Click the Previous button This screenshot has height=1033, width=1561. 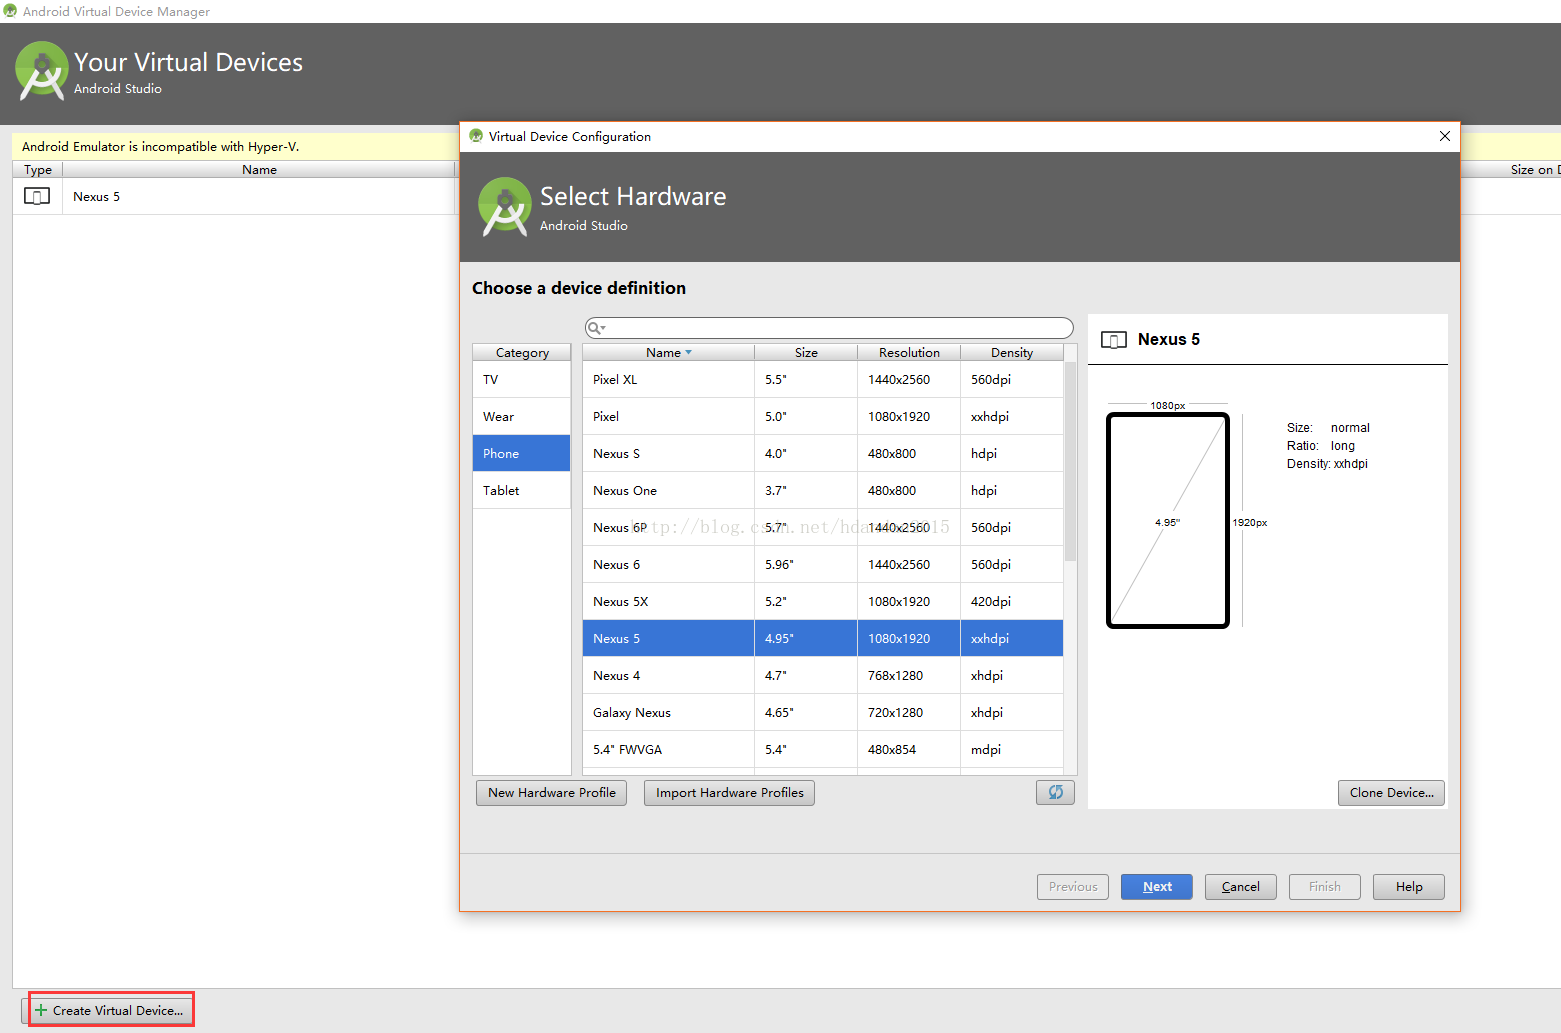point(1073,886)
